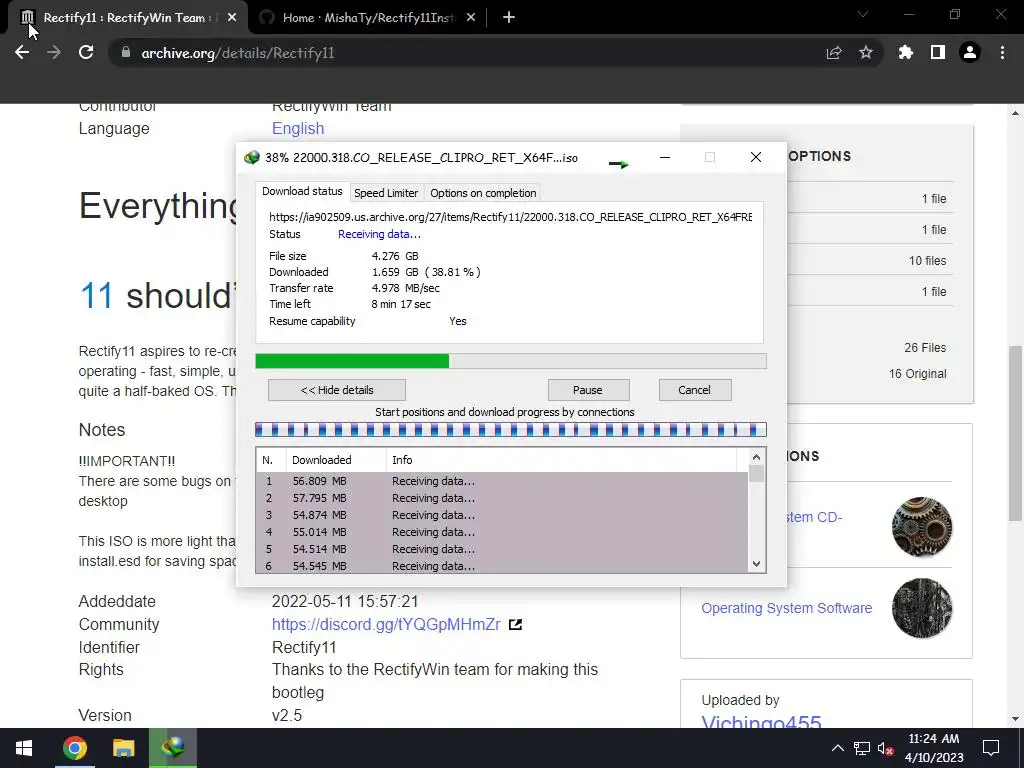Viewport: 1024px width, 768px height.
Task: Click the download URL text in IDM
Action: coord(511,217)
